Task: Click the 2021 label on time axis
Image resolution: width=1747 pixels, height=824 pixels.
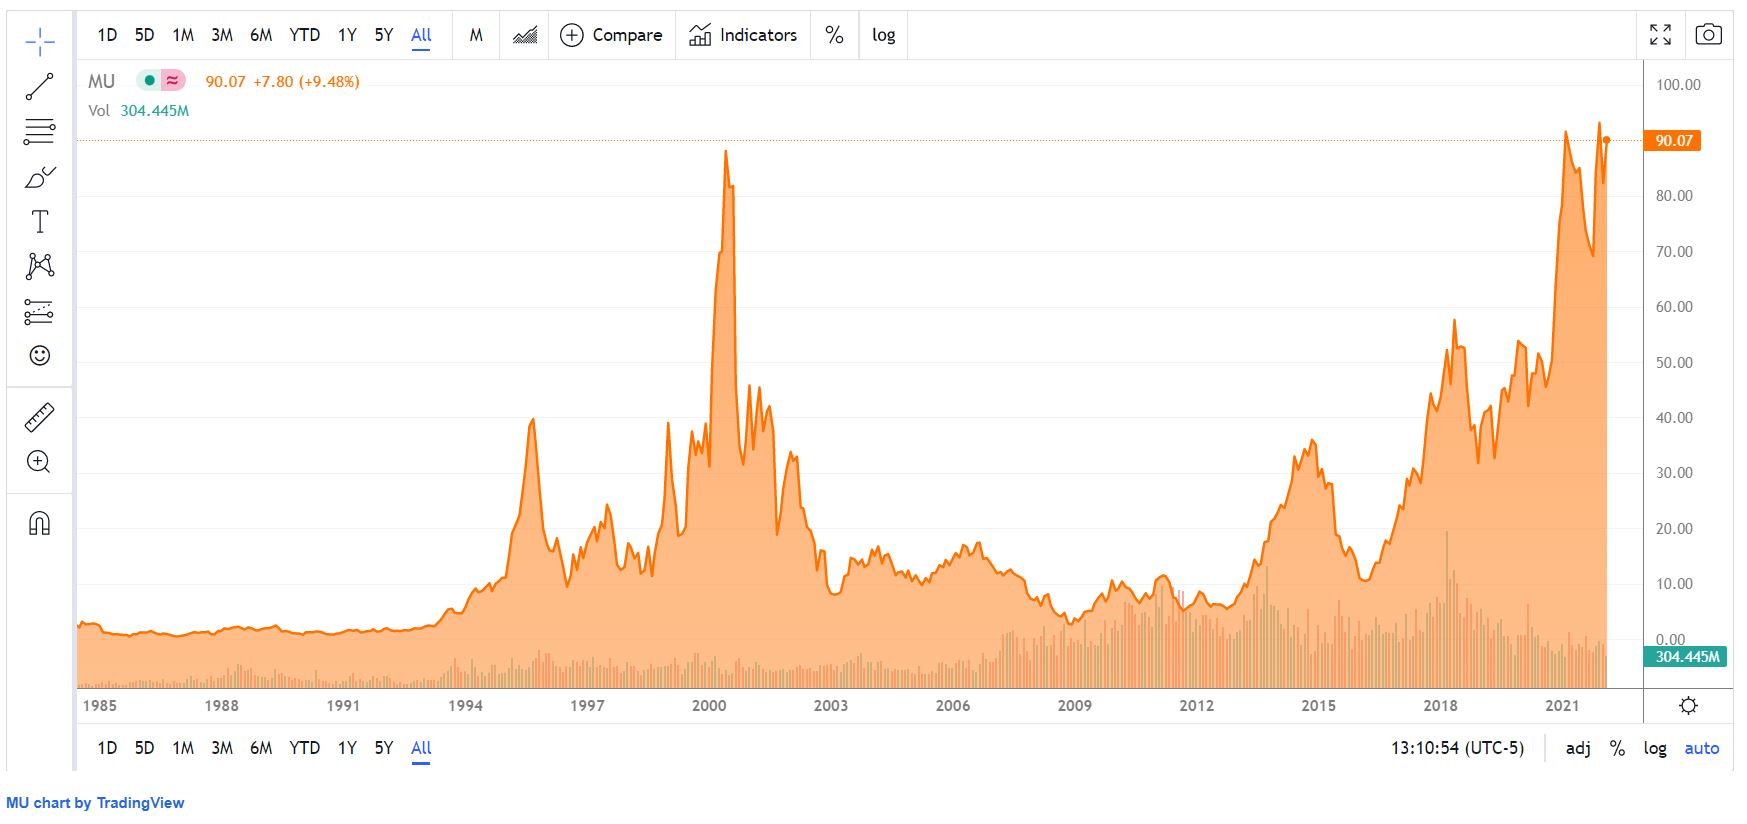Action: [1562, 706]
